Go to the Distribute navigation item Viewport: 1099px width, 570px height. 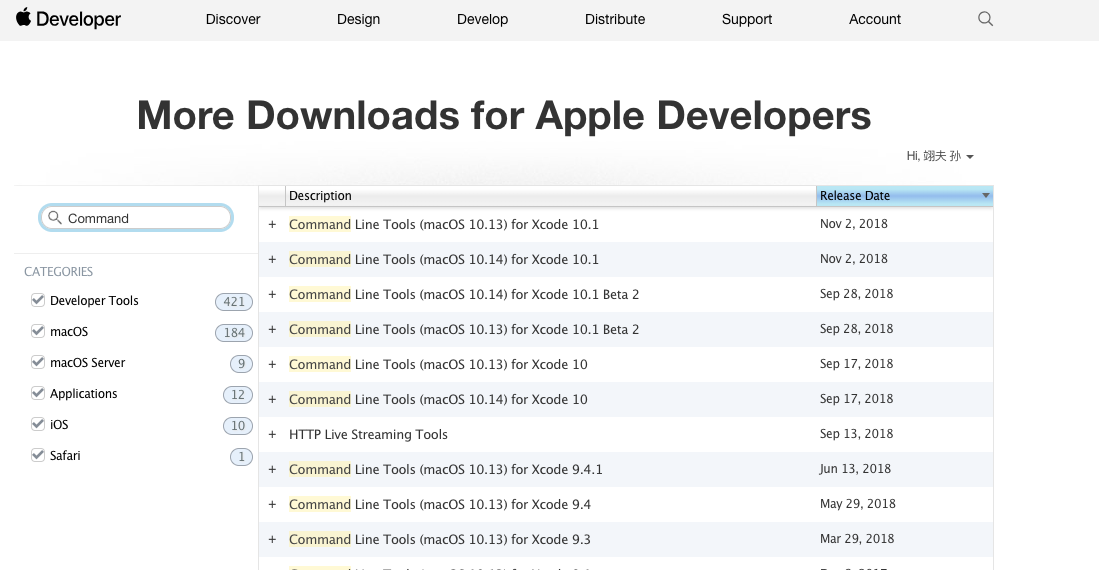[615, 19]
